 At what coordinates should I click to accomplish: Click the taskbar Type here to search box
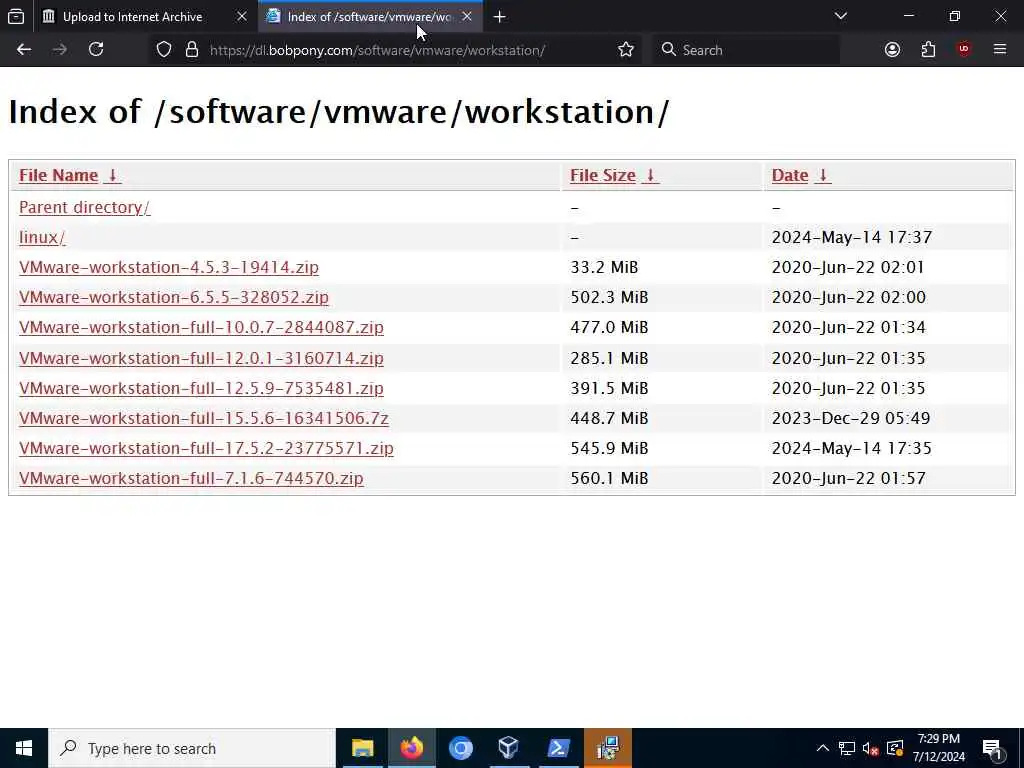(192, 748)
